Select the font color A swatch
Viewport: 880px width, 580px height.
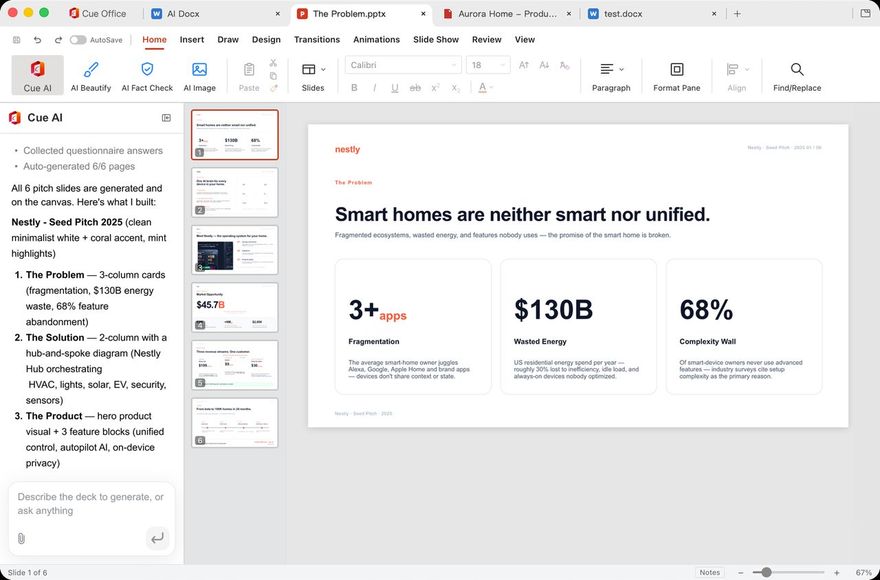click(482, 88)
